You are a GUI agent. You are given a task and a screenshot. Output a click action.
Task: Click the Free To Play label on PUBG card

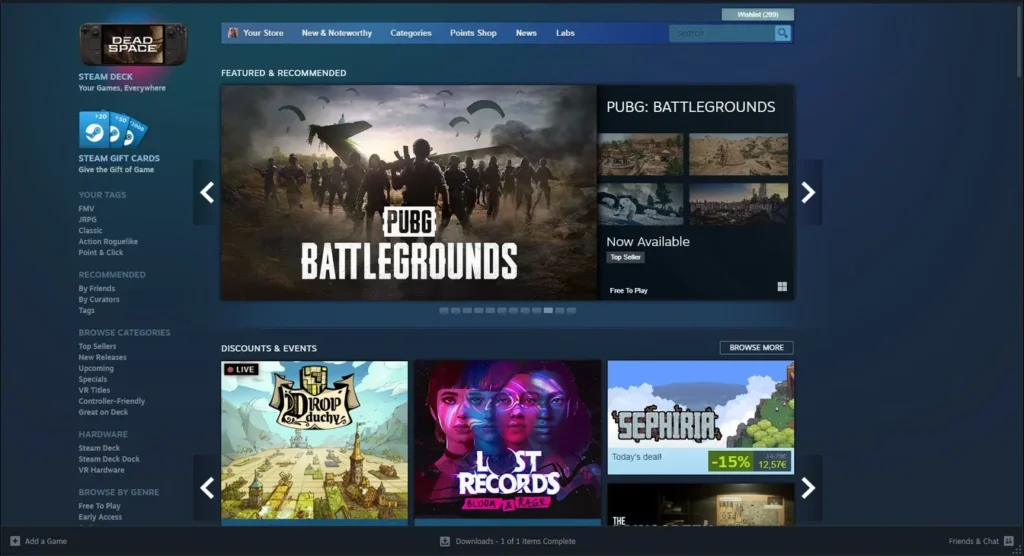click(x=628, y=291)
